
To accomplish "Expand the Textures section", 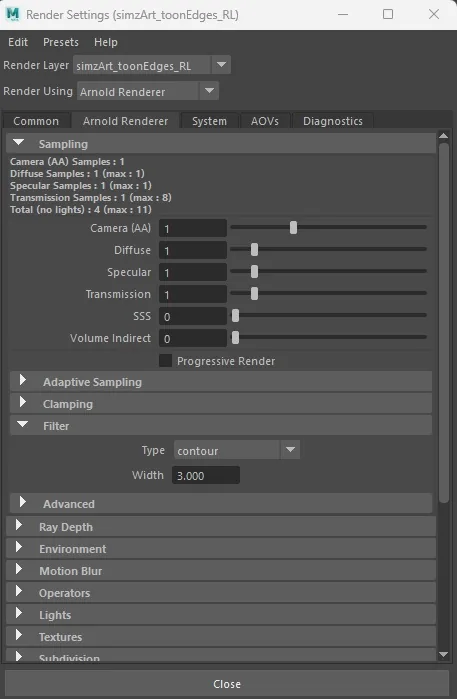I will [221, 637].
